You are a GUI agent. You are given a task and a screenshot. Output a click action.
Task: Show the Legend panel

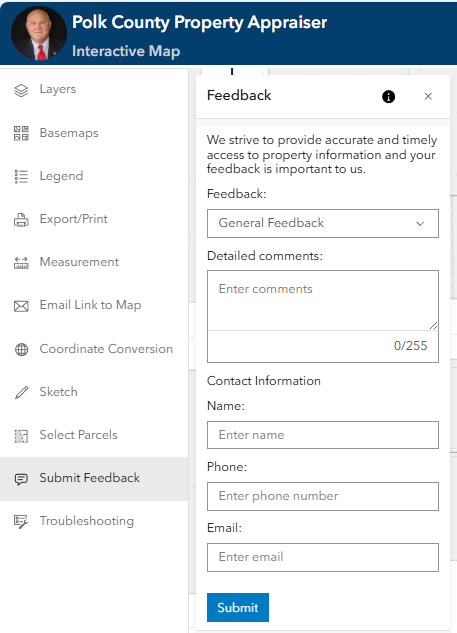tap(94, 176)
